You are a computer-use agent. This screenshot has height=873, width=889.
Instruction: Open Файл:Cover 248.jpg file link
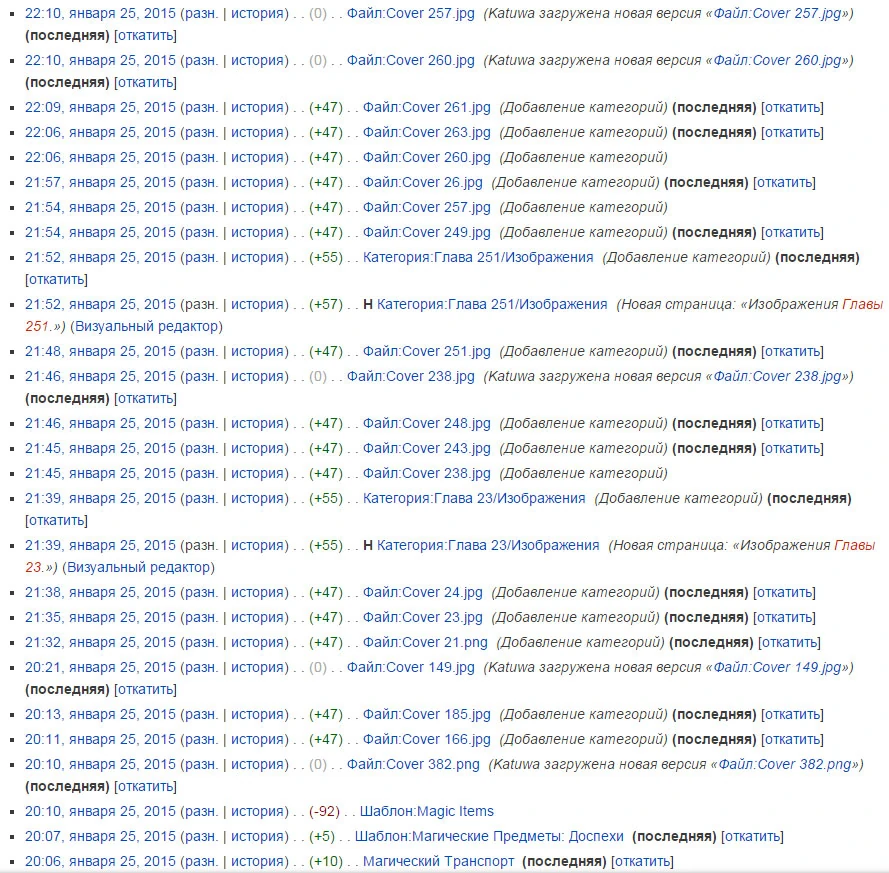click(426, 423)
